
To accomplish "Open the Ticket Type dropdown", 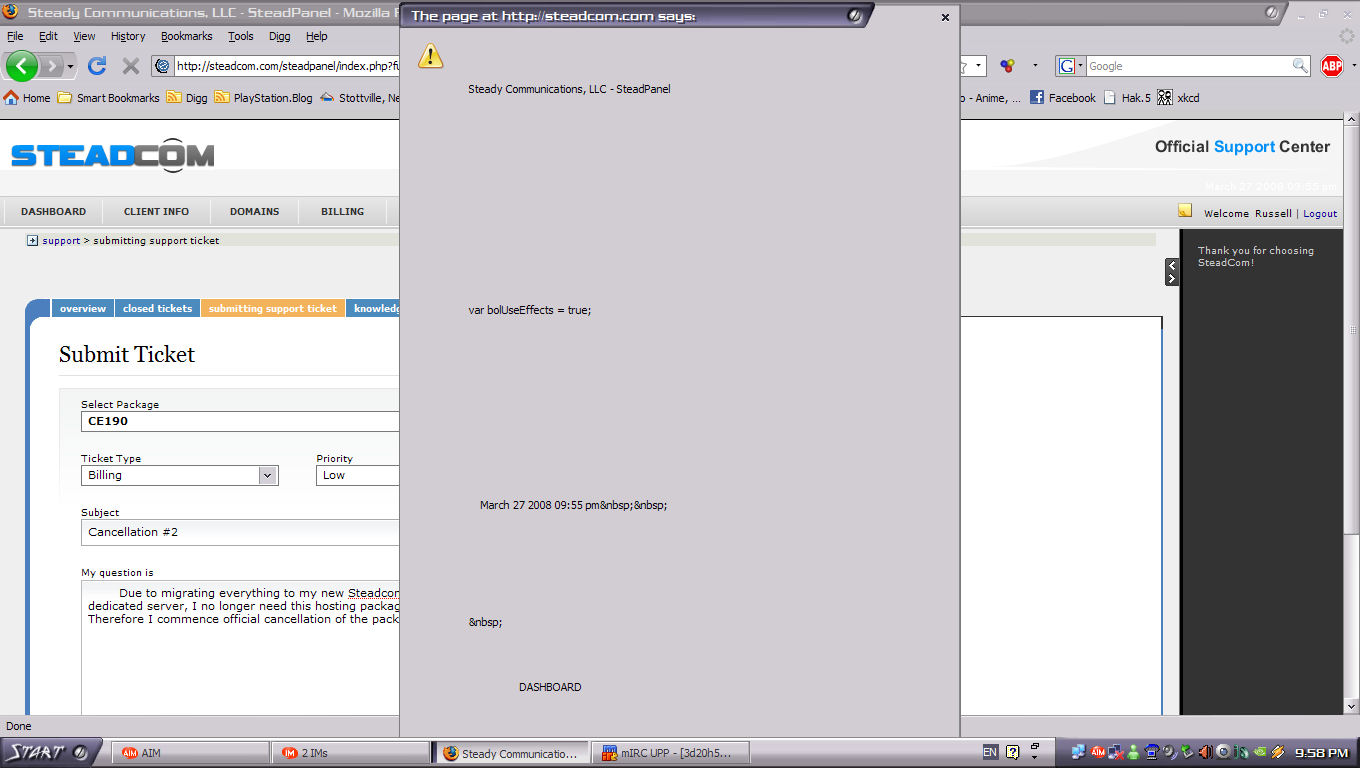I will (180, 476).
